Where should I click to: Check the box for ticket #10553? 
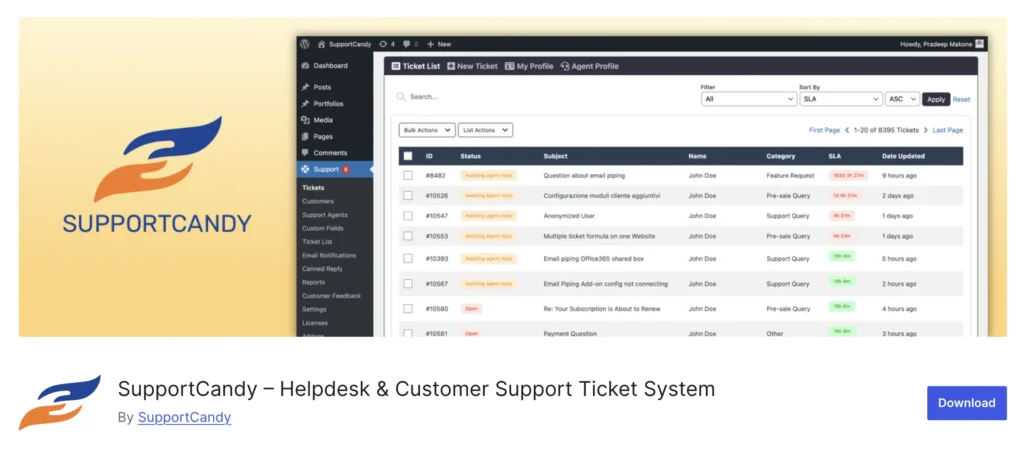click(x=408, y=236)
